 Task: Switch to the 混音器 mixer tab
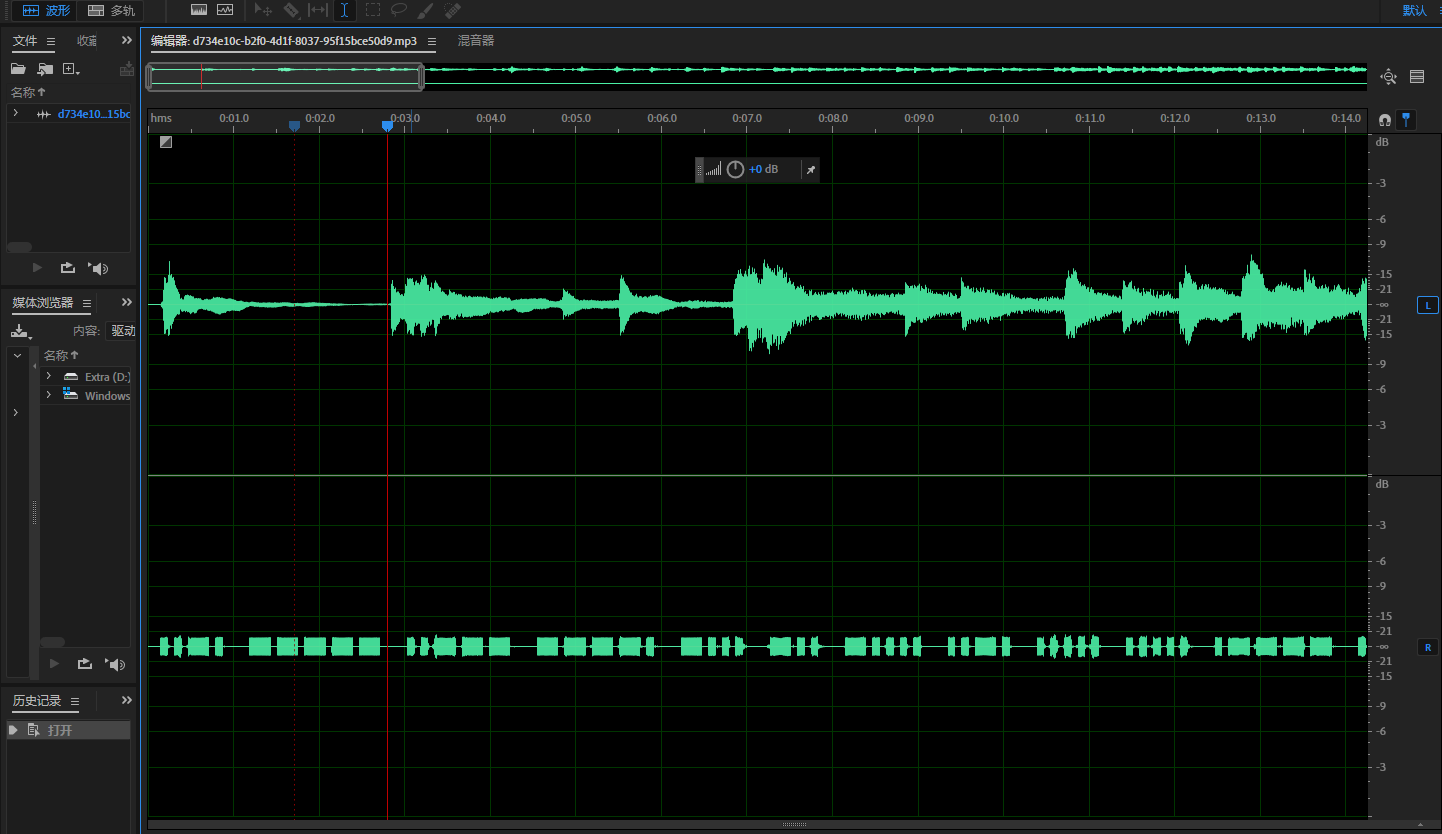(x=476, y=41)
